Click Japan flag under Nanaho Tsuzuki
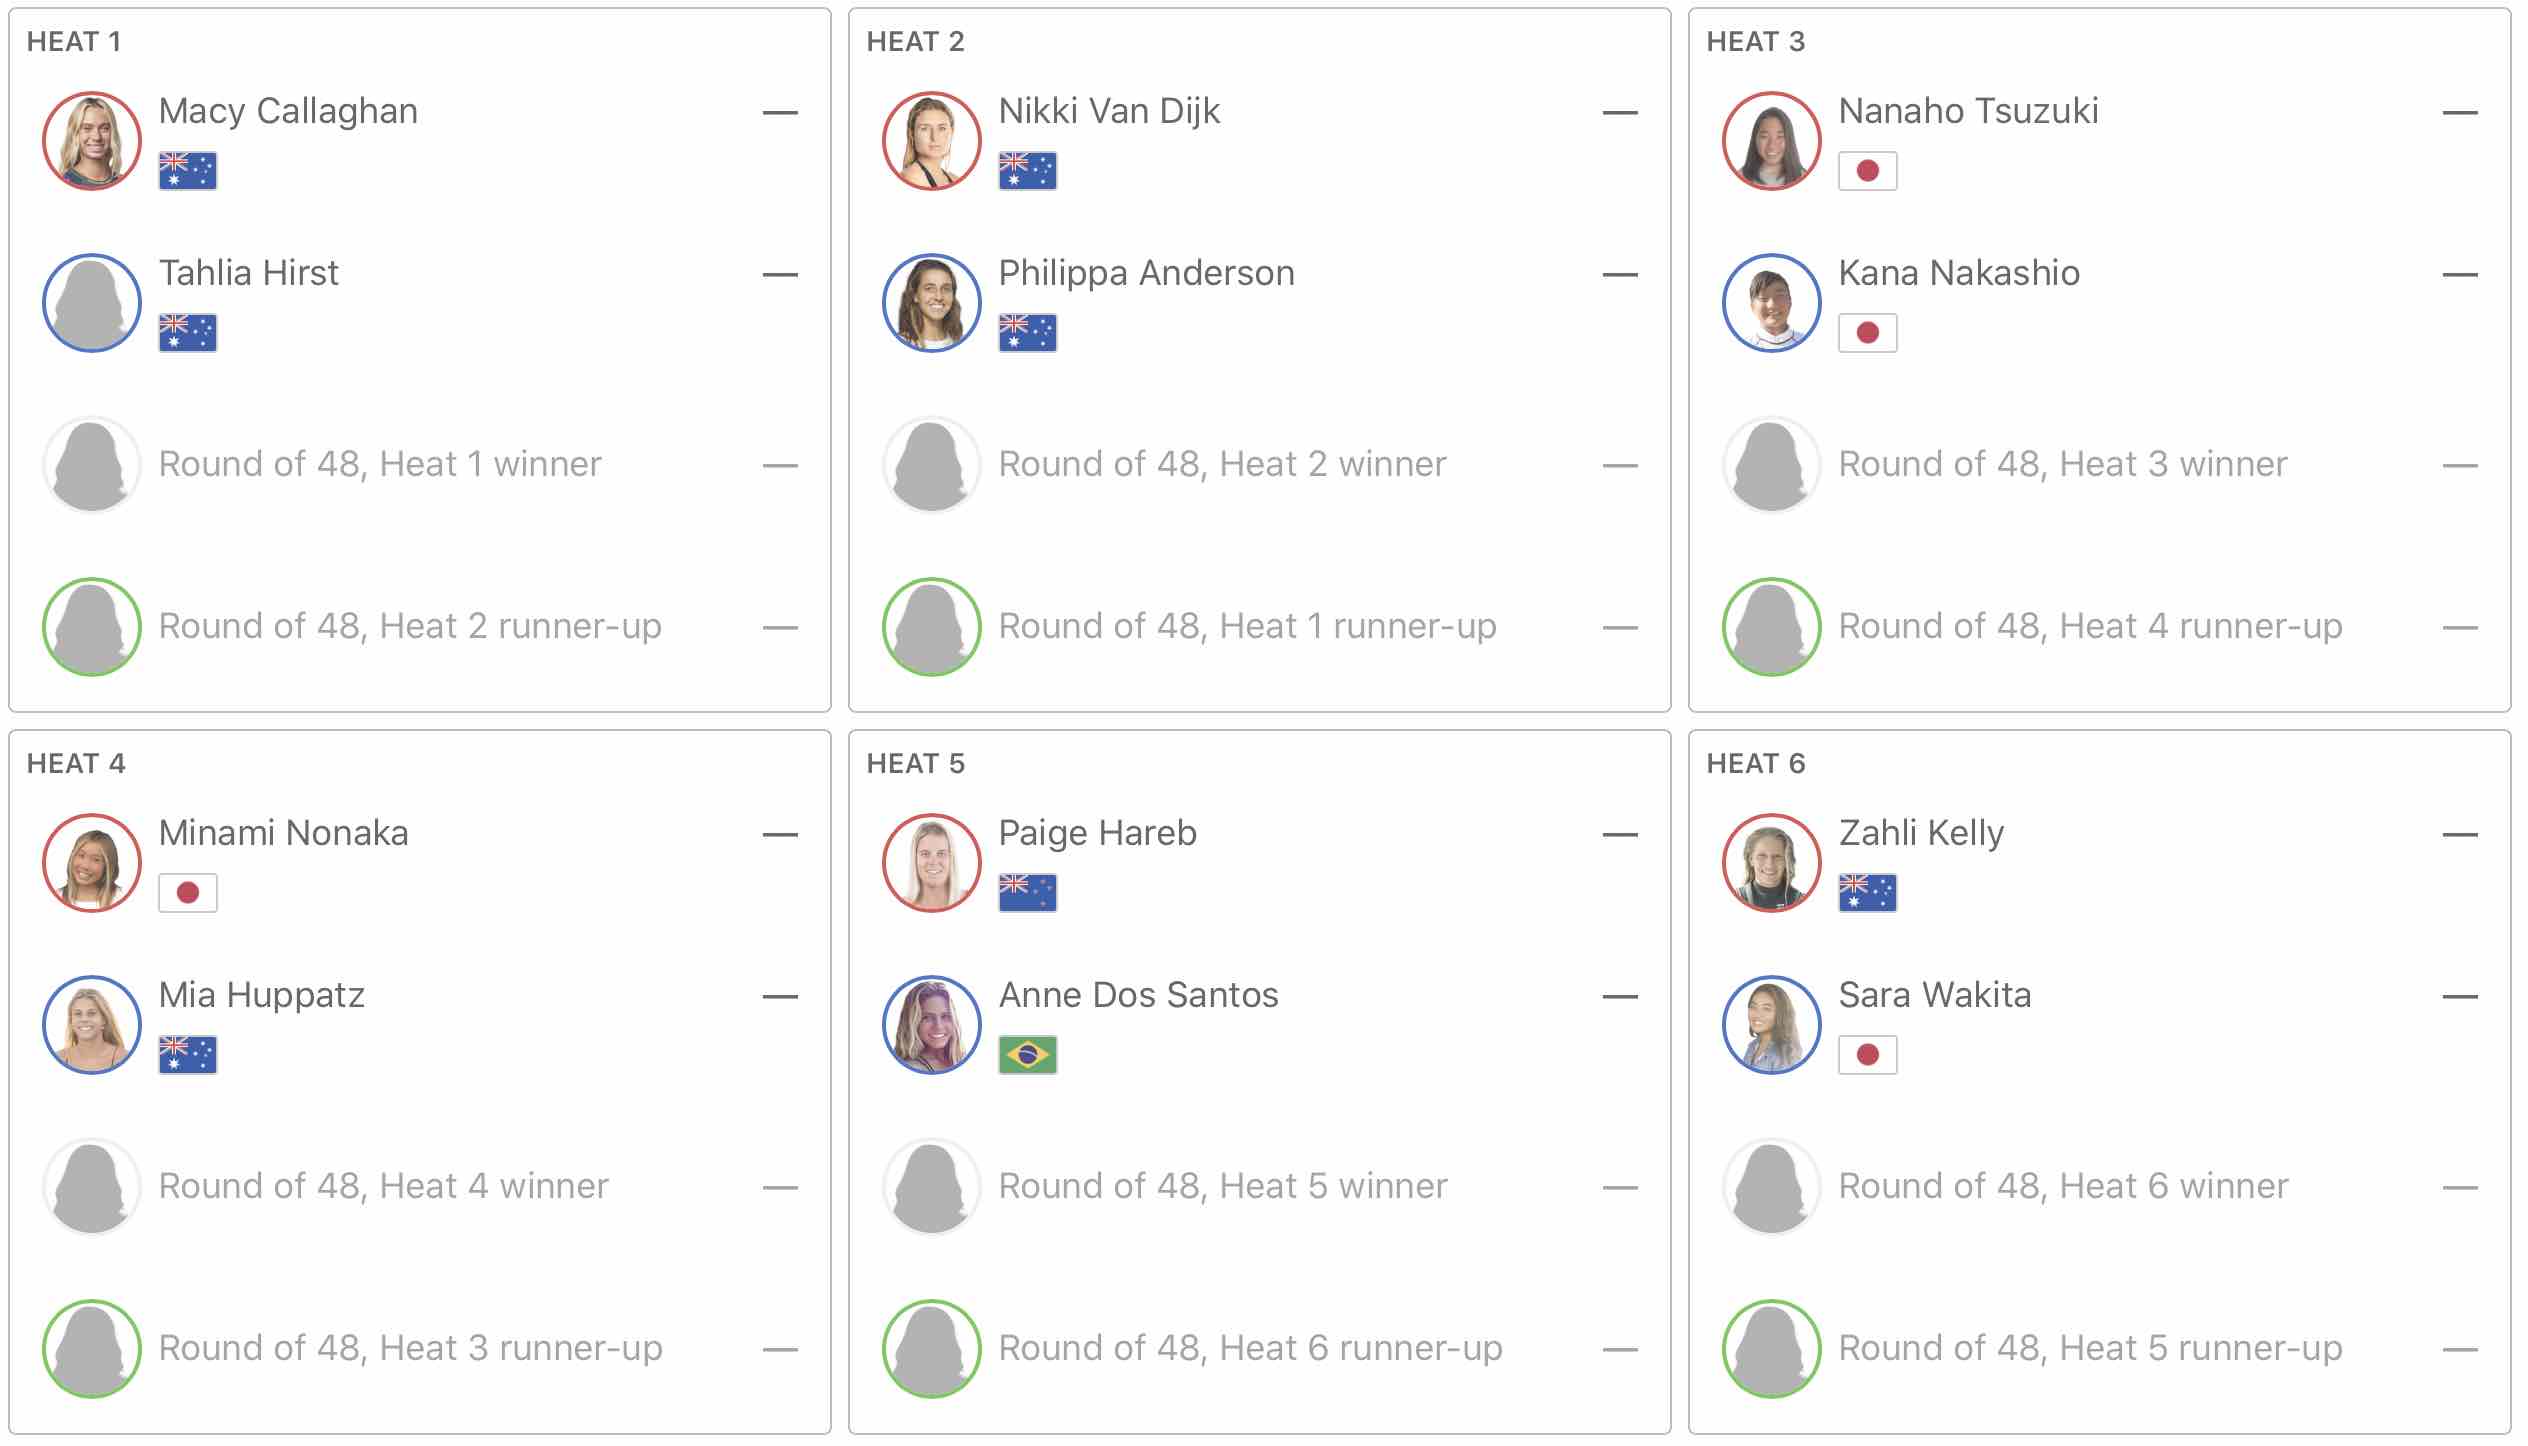2528x1446 pixels. point(1867,171)
